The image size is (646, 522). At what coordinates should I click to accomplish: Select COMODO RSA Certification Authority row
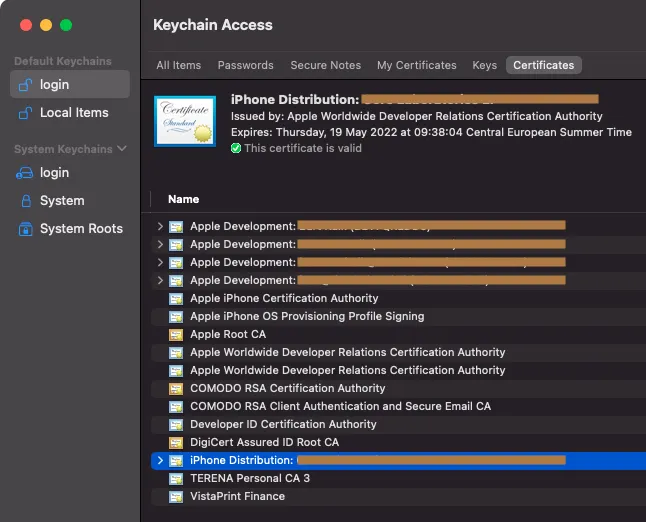[x=287, y=388]
